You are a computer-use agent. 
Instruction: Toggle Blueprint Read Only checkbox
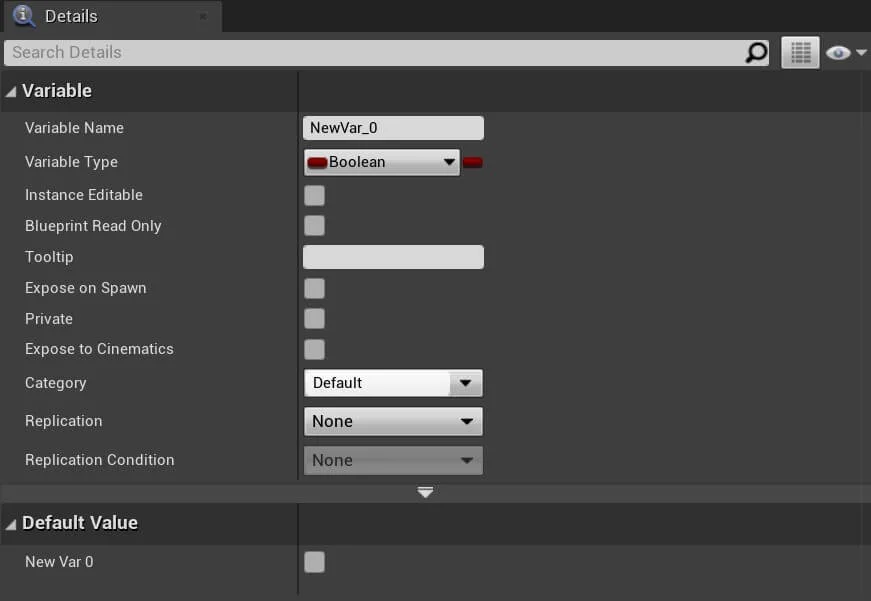coord(314,226)
